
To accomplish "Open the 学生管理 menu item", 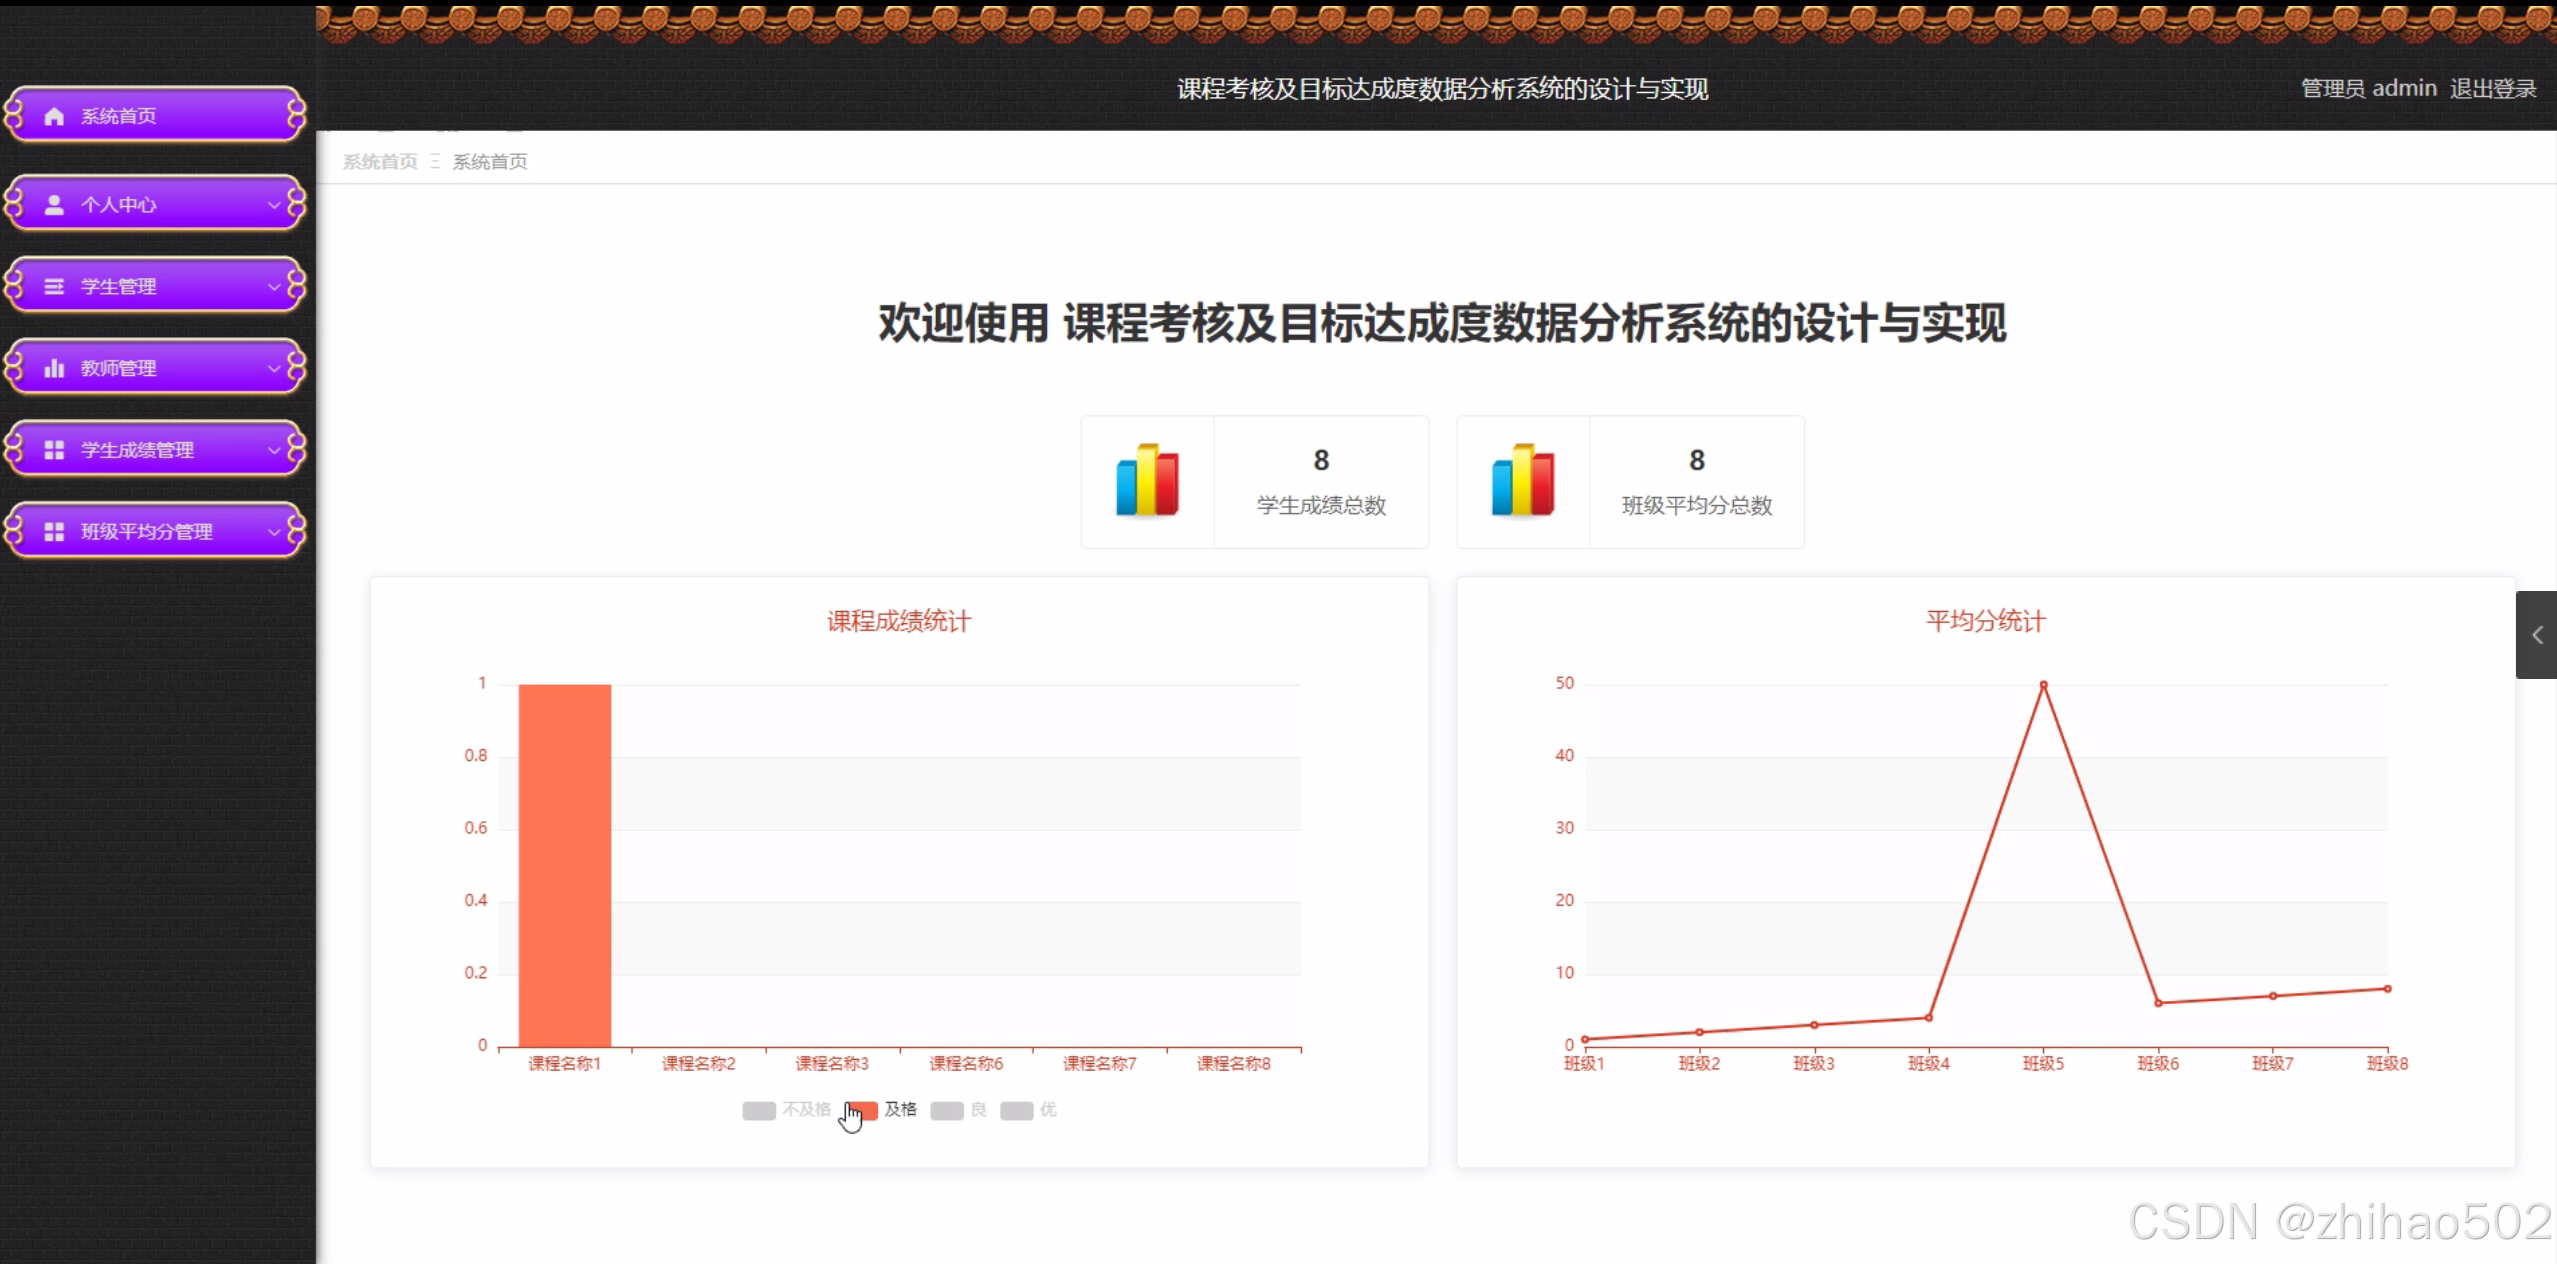I will (118, 287).
